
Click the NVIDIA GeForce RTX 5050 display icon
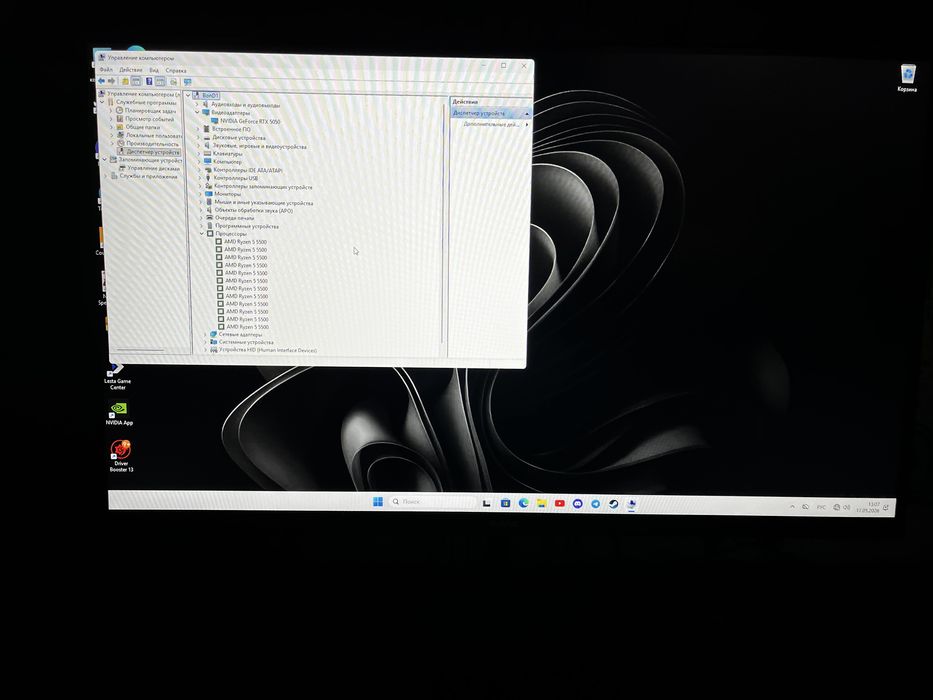[215, 121]
